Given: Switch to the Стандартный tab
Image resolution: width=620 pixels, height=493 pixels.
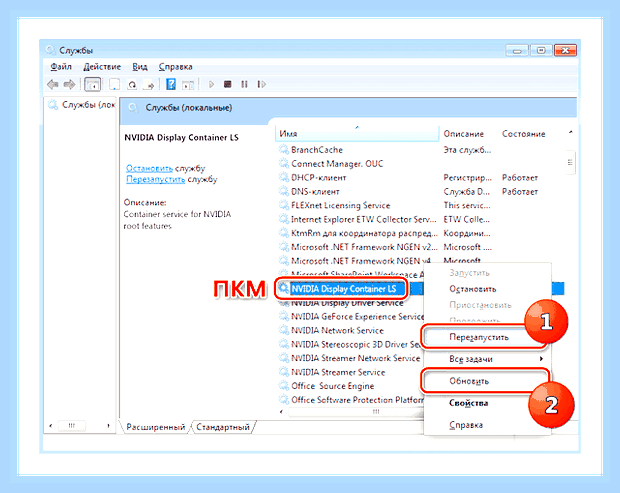Looking at the screenshot, I should tap(223, 427).
